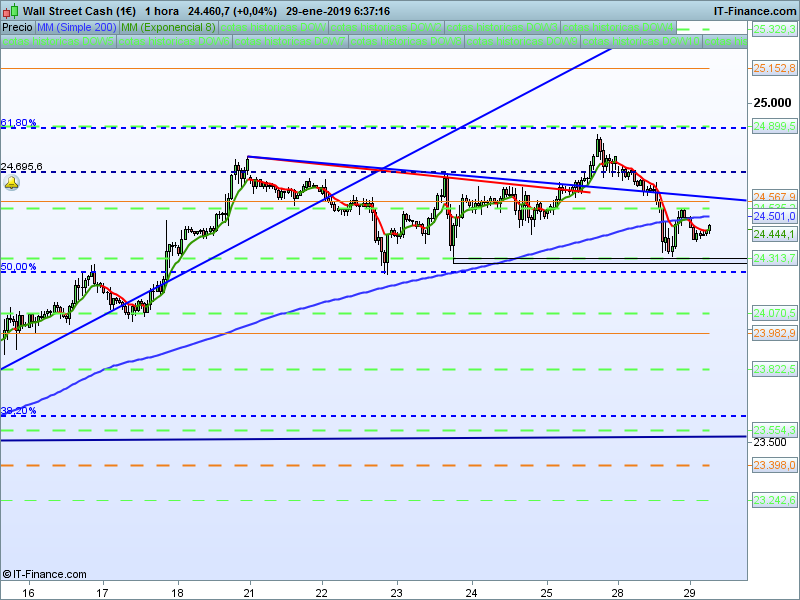Click the 24.501,0 blue moving average tag
The image size is (800, 600).
773,216
